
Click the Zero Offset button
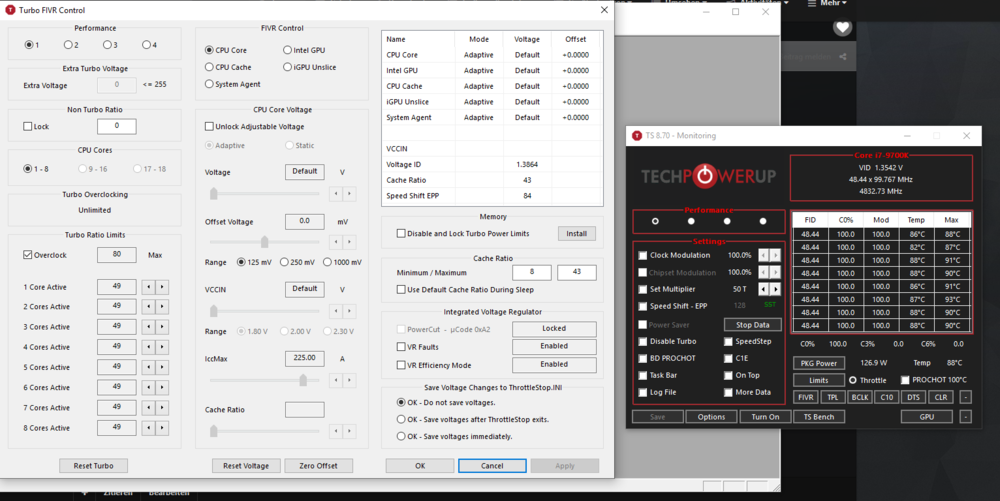(x=319, y=466)
